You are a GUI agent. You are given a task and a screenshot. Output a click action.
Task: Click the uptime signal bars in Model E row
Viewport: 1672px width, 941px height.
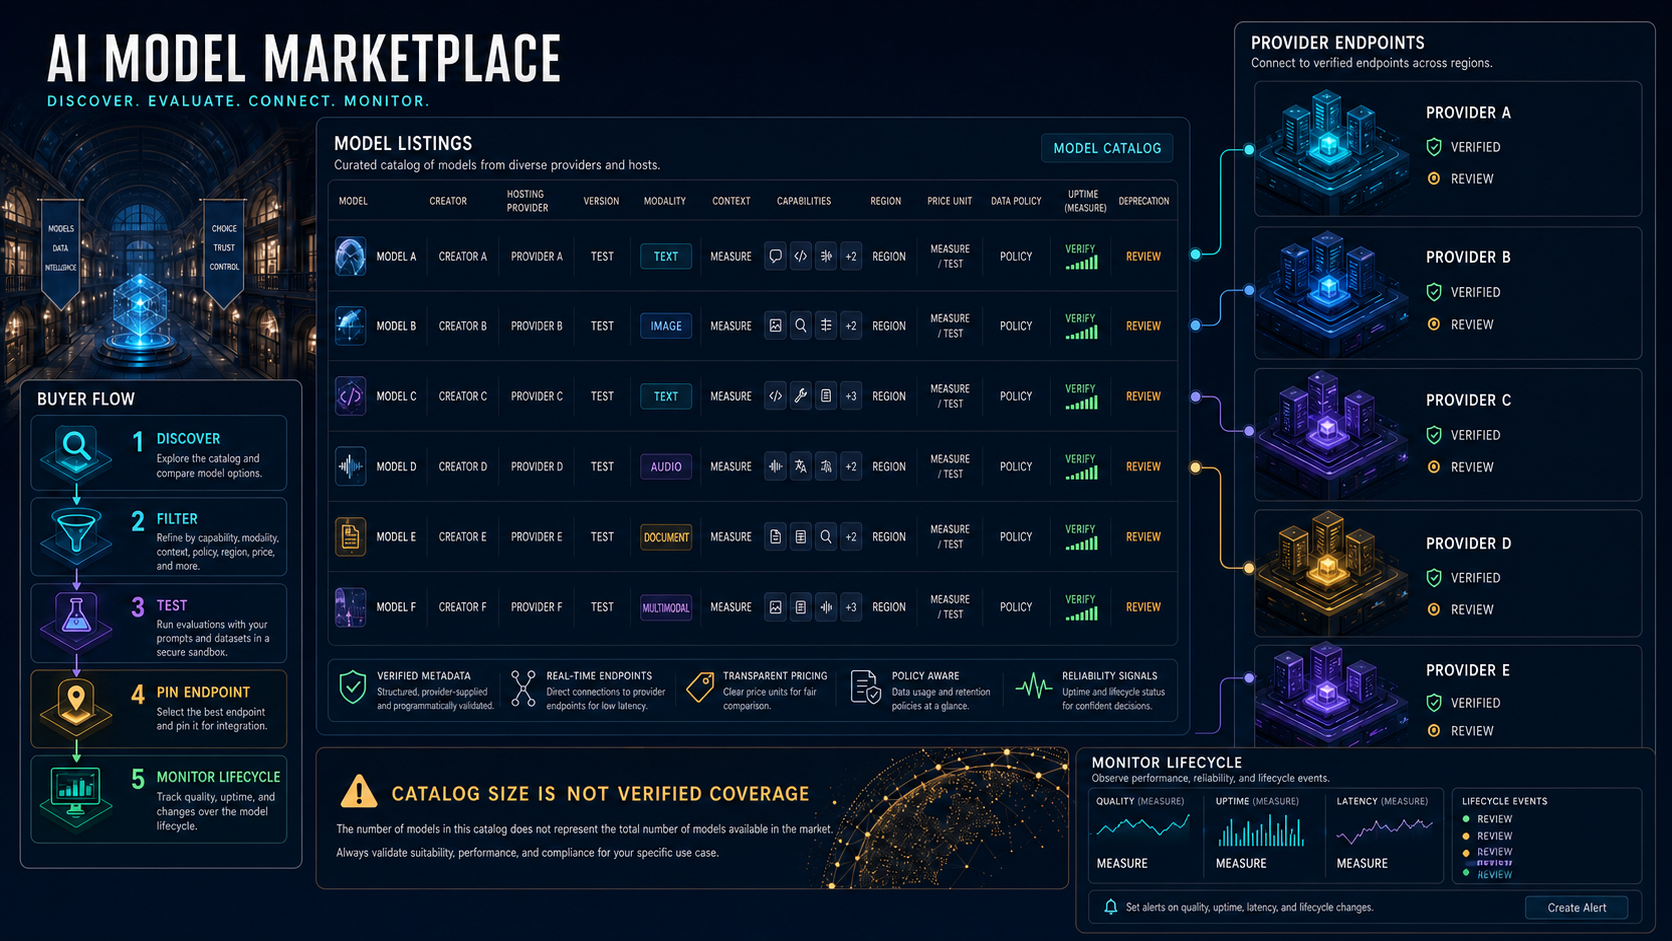(1081, 543)
